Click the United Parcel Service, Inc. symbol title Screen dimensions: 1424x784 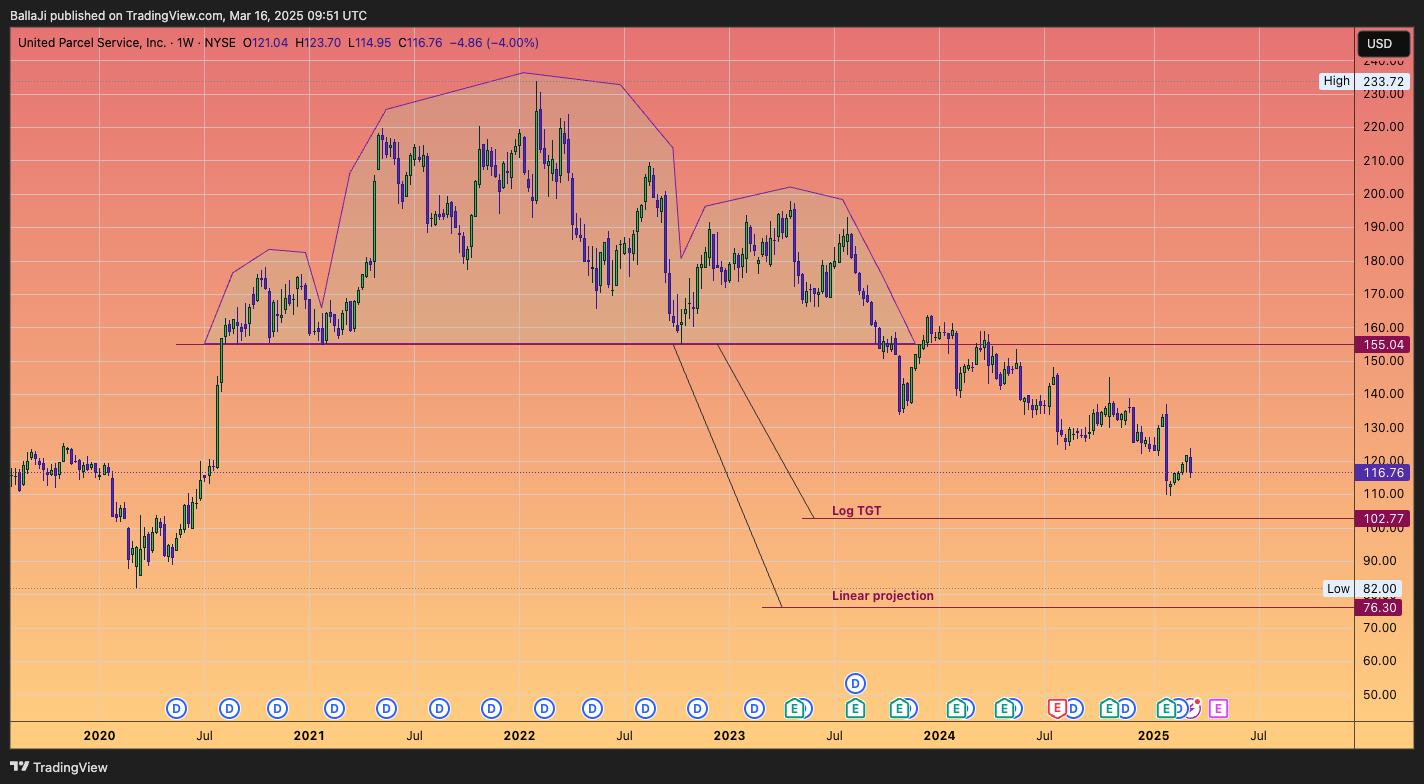click(x=92, y=43)
